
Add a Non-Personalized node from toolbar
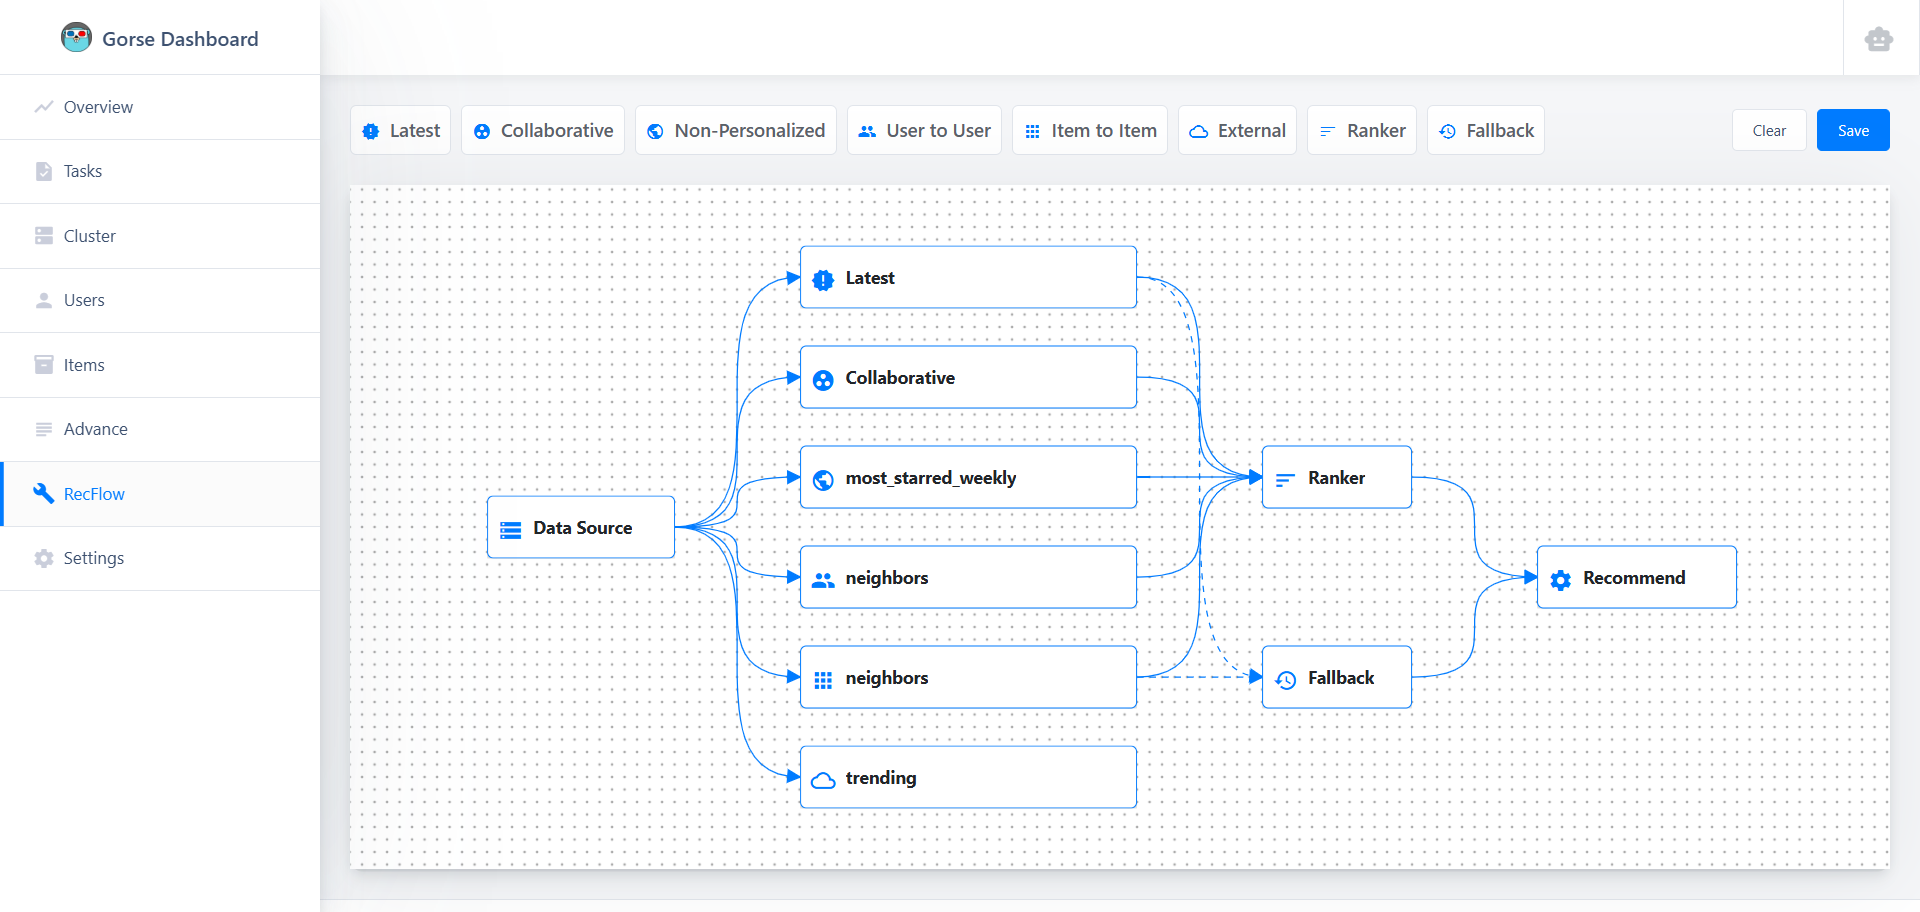tap(736, 131)
